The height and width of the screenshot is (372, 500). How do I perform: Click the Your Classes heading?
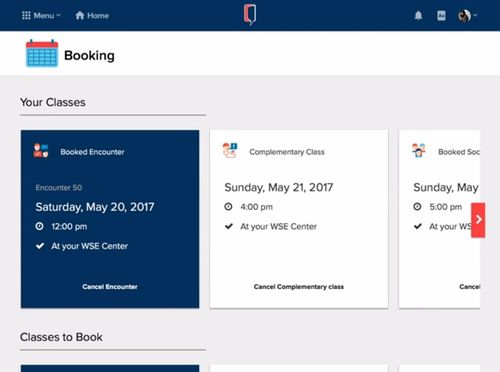click(x=53, y=102)
